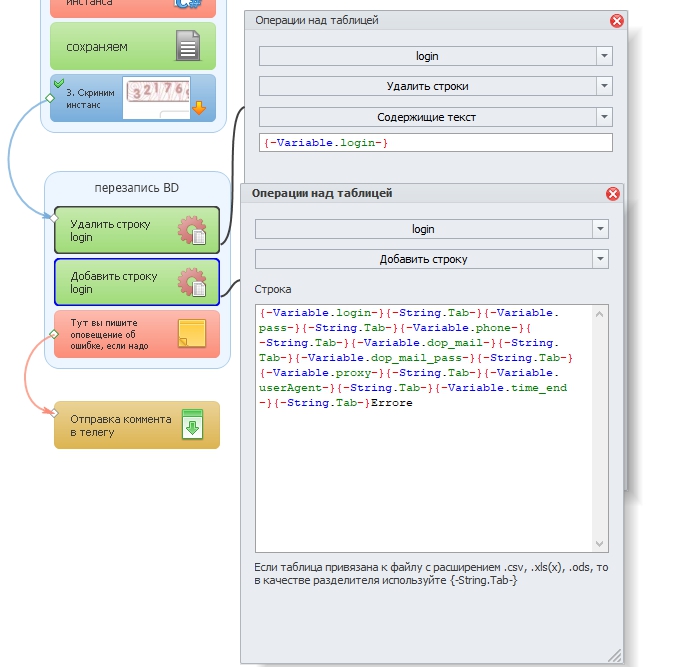Select the yellow sticky note icon
The image size is (700, 667).
pos(191,334)
